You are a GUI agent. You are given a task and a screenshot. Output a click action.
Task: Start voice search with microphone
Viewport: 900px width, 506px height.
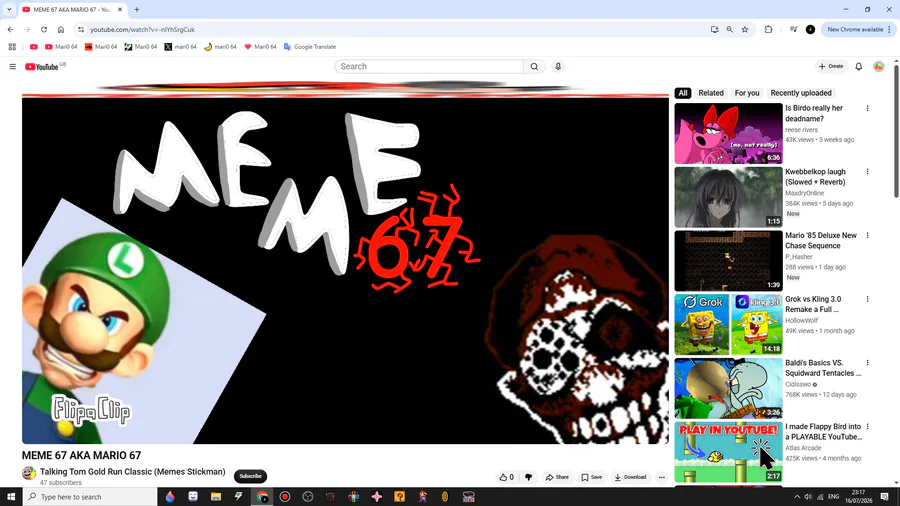tap(558, 67)
